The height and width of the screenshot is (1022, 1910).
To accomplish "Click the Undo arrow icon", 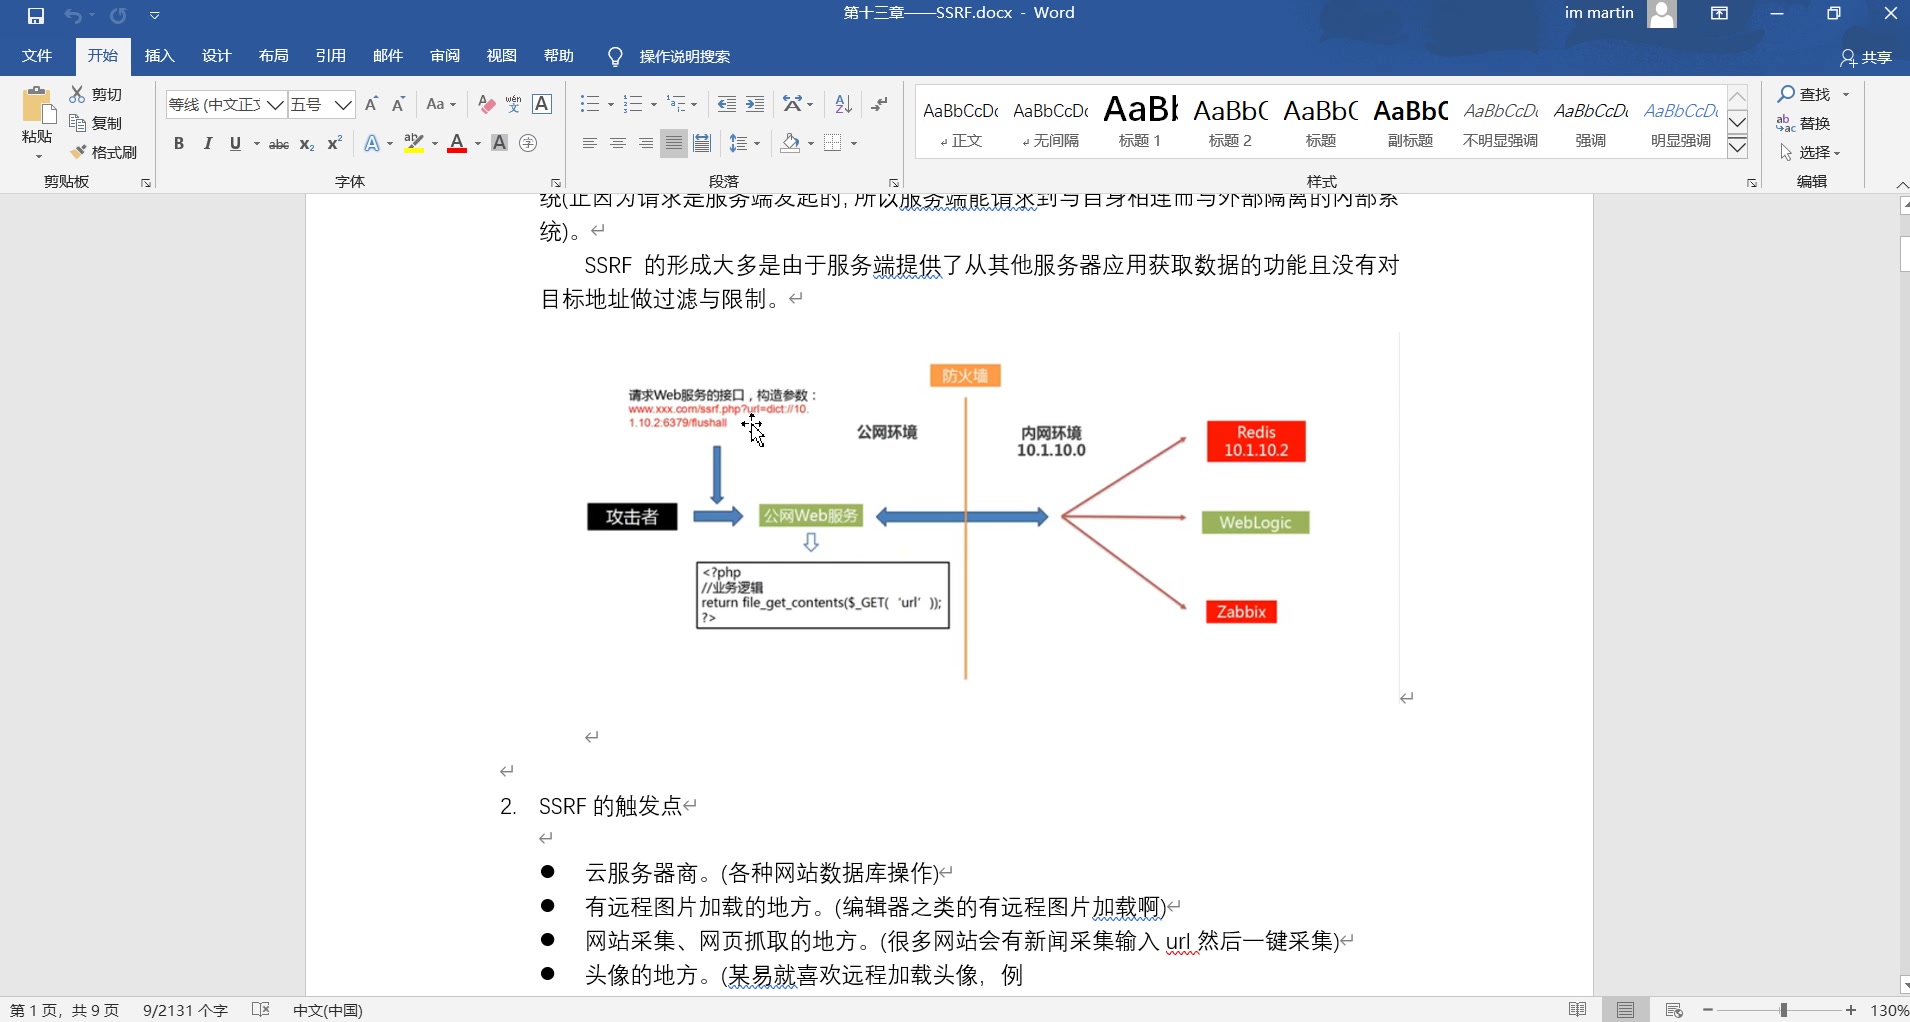I will coord(73,16).
